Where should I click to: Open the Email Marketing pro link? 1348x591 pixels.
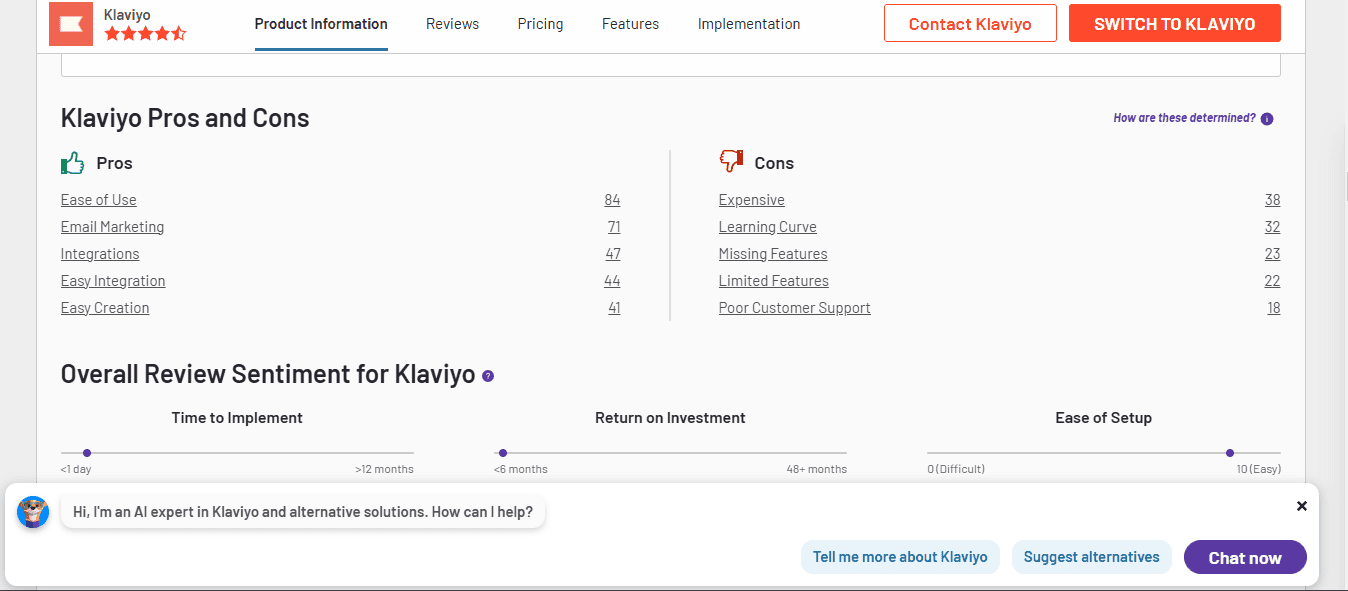(112, 227)
